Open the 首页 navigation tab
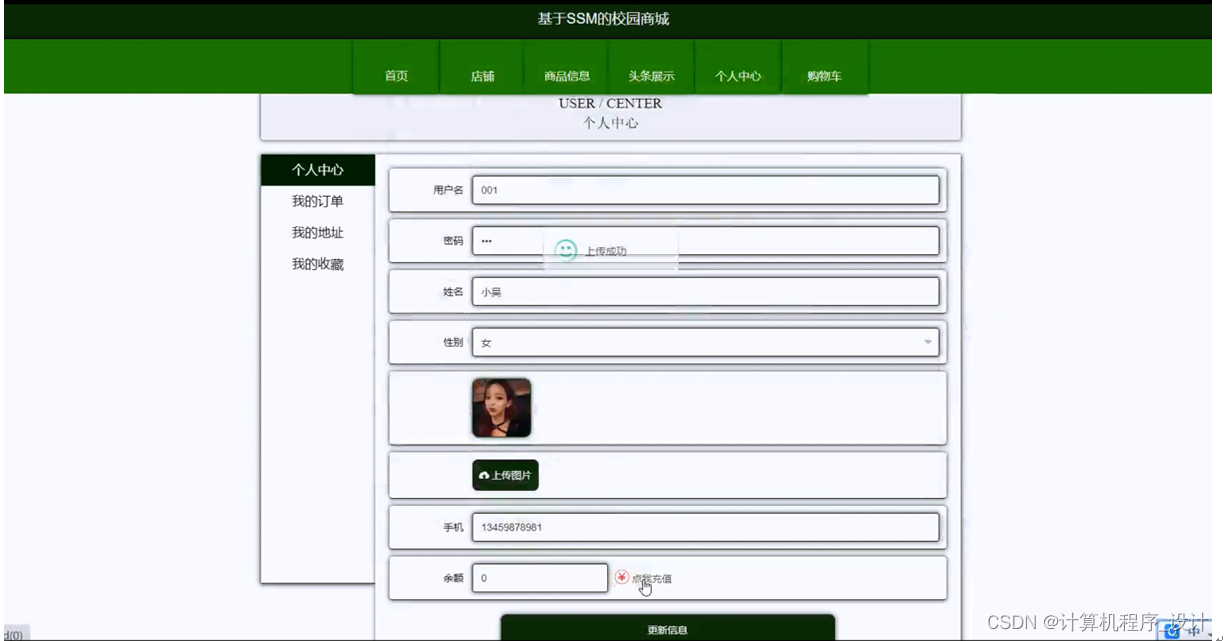This screenshot has width=1224, height=641. point(396,67)
